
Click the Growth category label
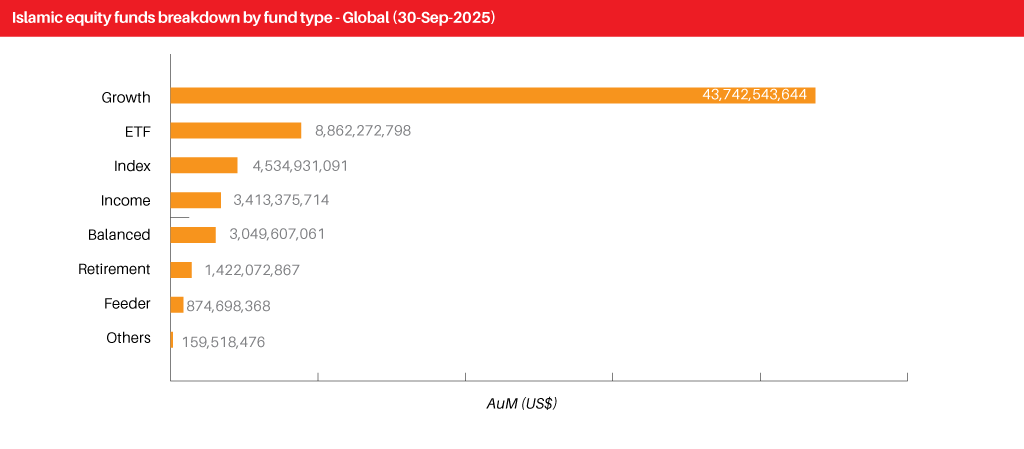(x=126, y=97)
